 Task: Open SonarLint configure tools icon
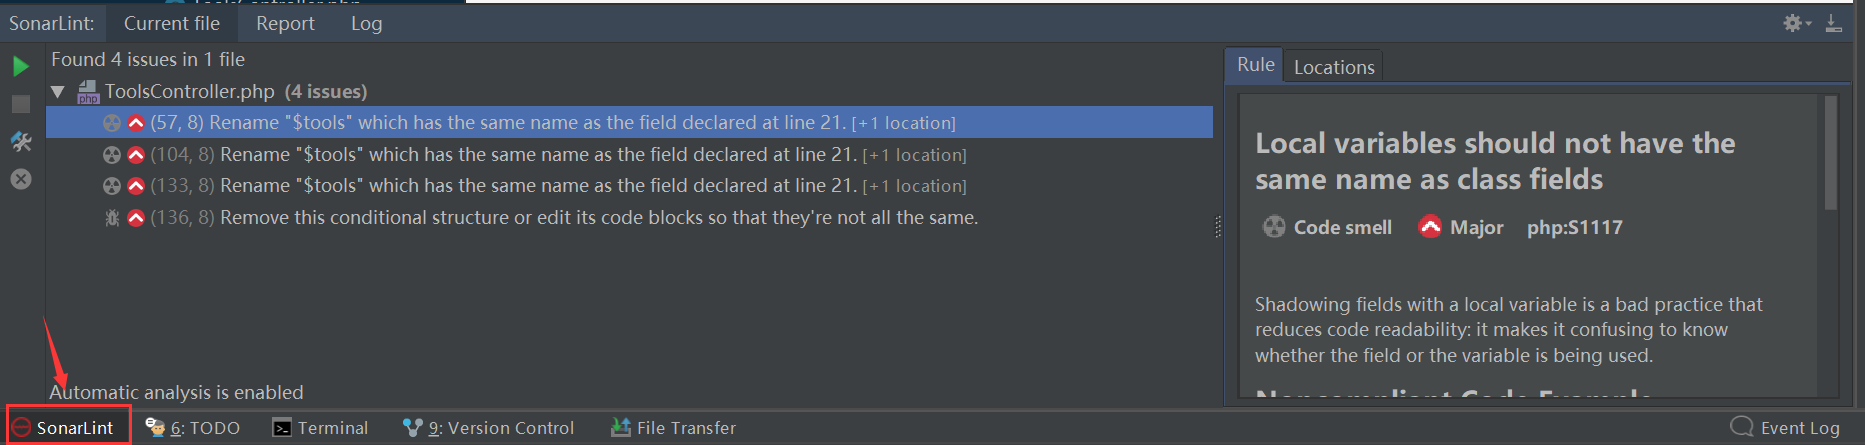(20, 142)
